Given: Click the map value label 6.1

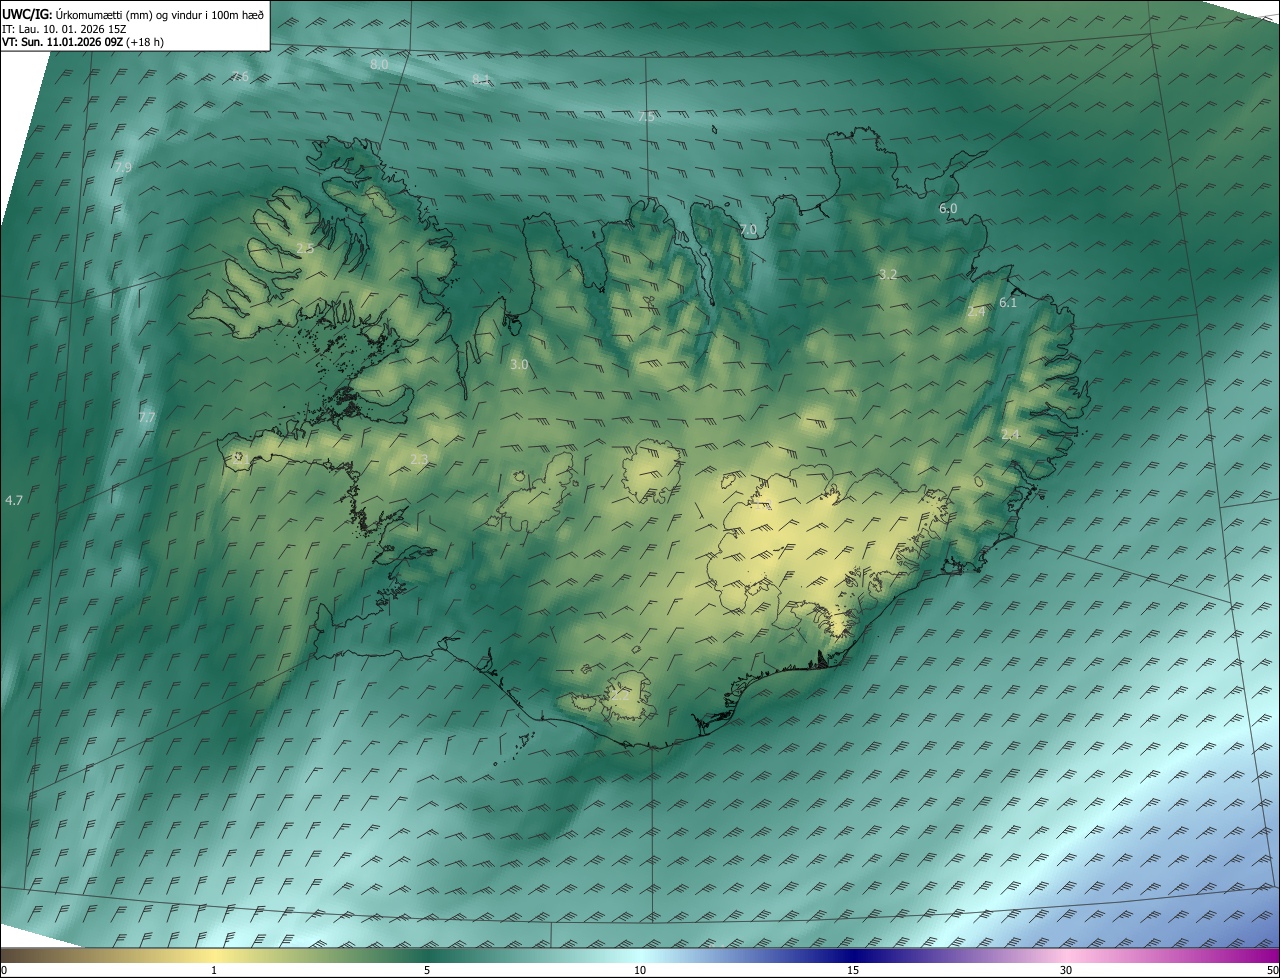Looking at the screenshot, I should (1008, 303).
